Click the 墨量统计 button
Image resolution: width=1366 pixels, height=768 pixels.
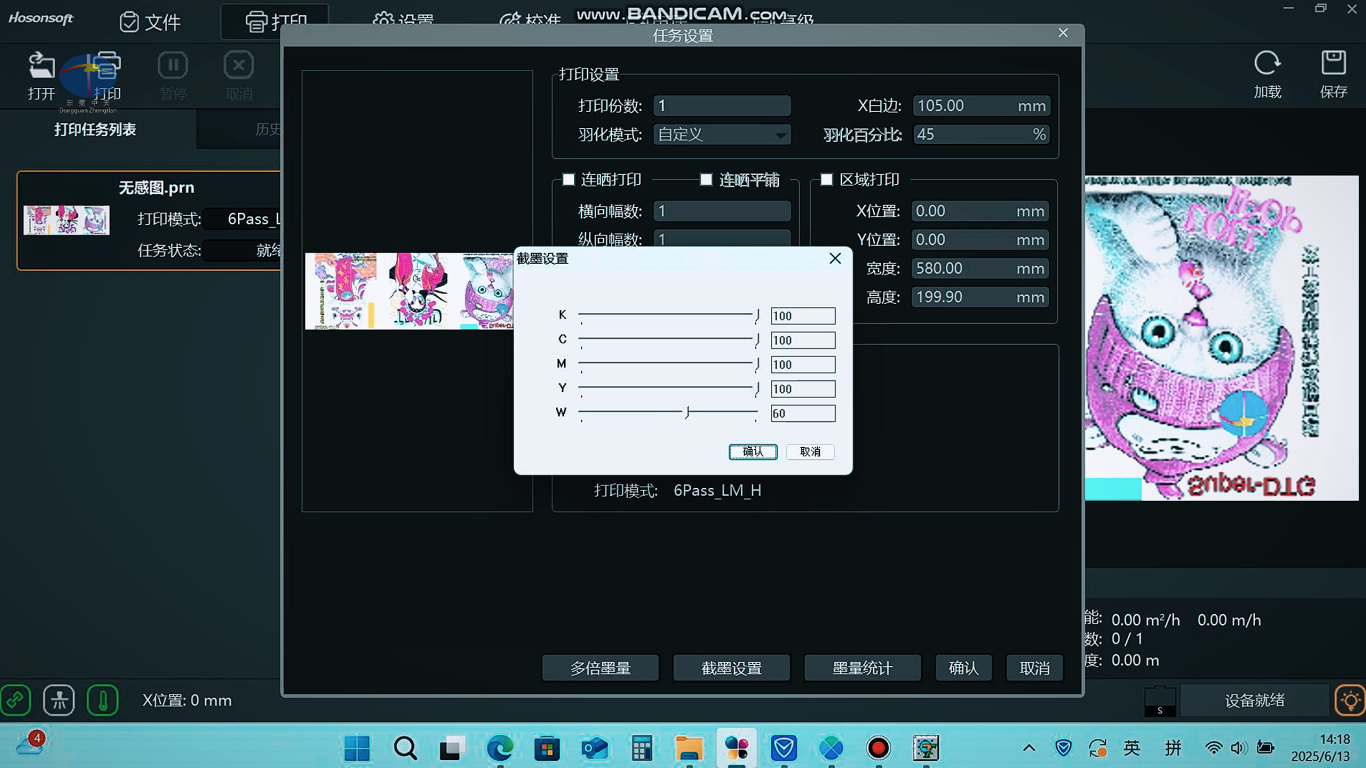click(862, 668)
